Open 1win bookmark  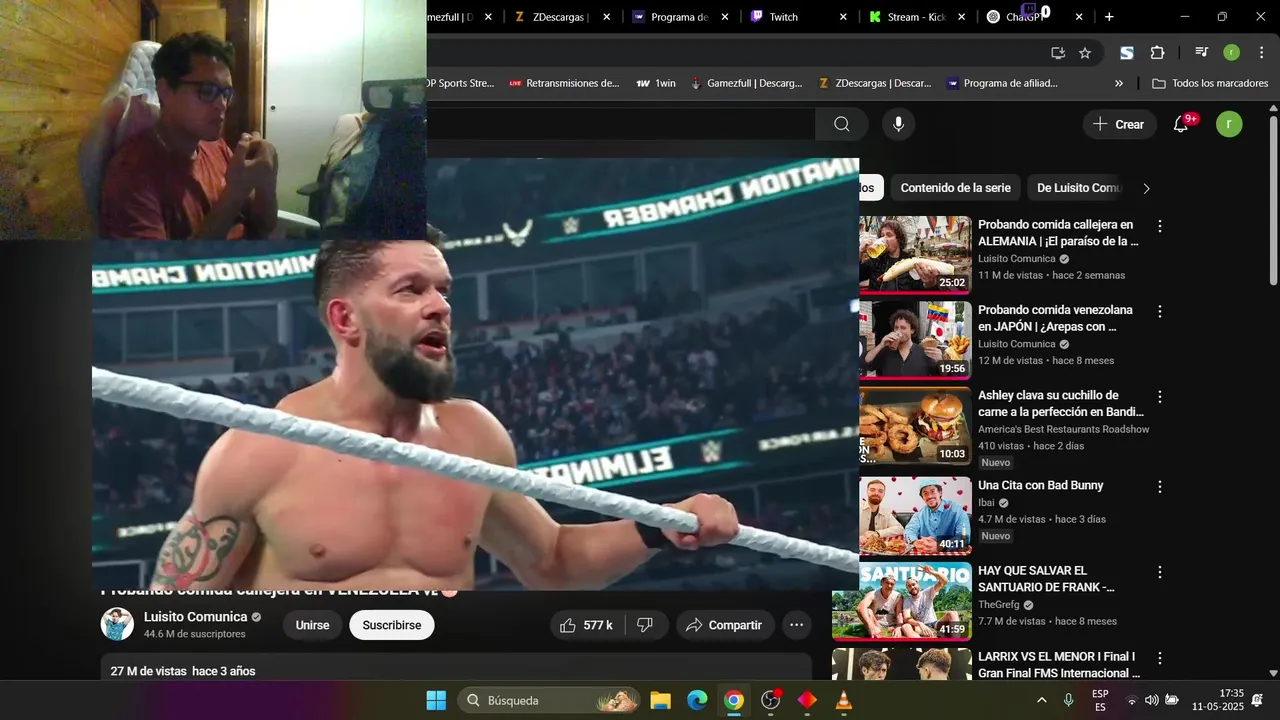(656, 83)
